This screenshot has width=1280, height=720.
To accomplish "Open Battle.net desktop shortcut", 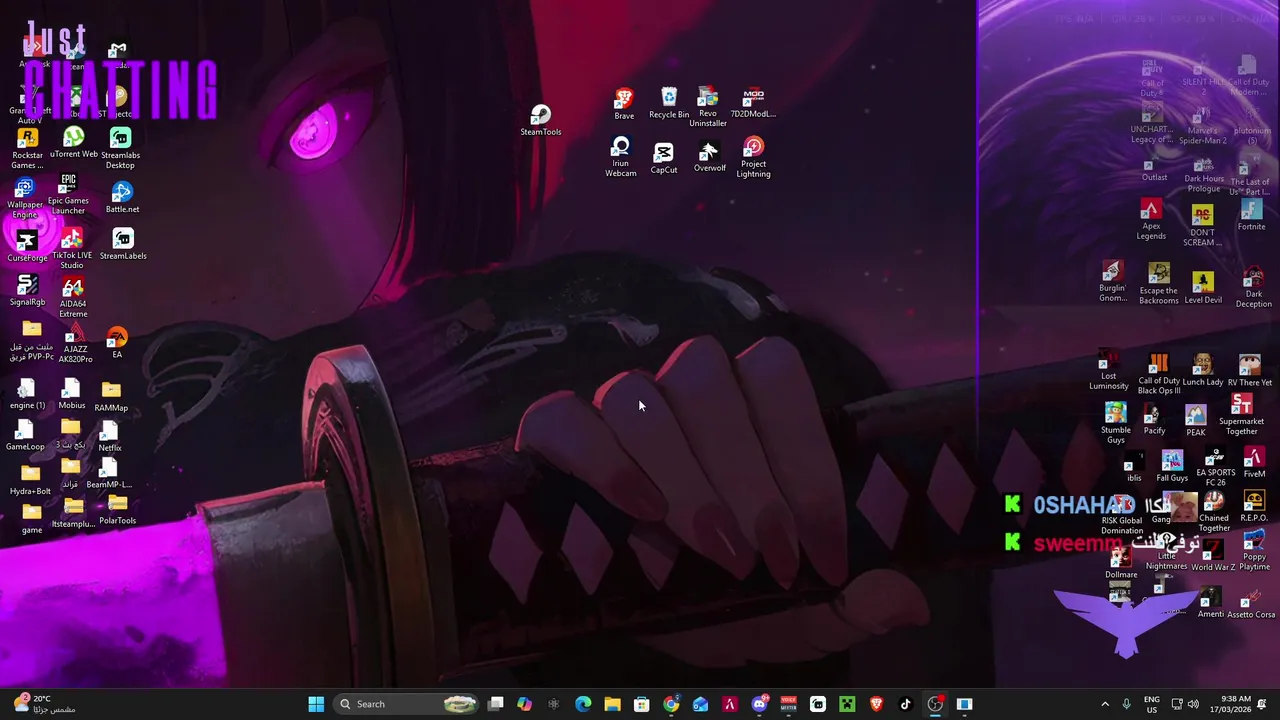I will [x=122, y=198].
